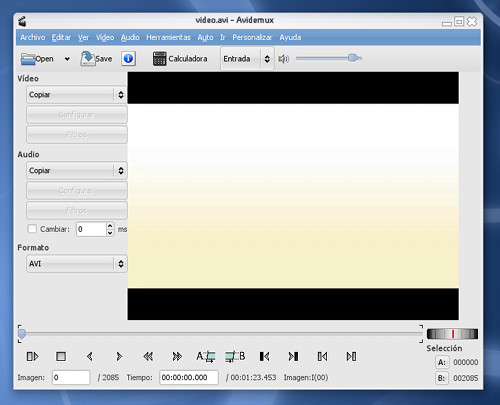Viewport: 500px width, 405px height.
Task: Go to next frame arrow
Action: click(119, 357)
